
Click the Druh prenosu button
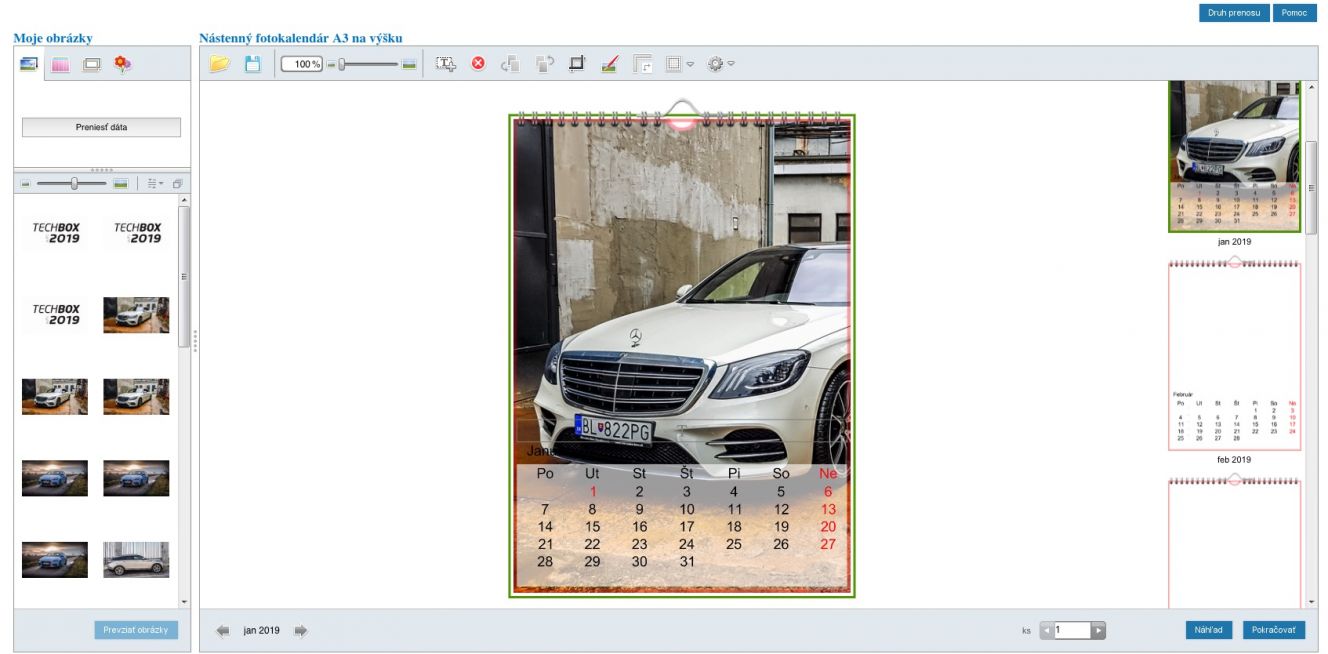tap(1234, 13)
